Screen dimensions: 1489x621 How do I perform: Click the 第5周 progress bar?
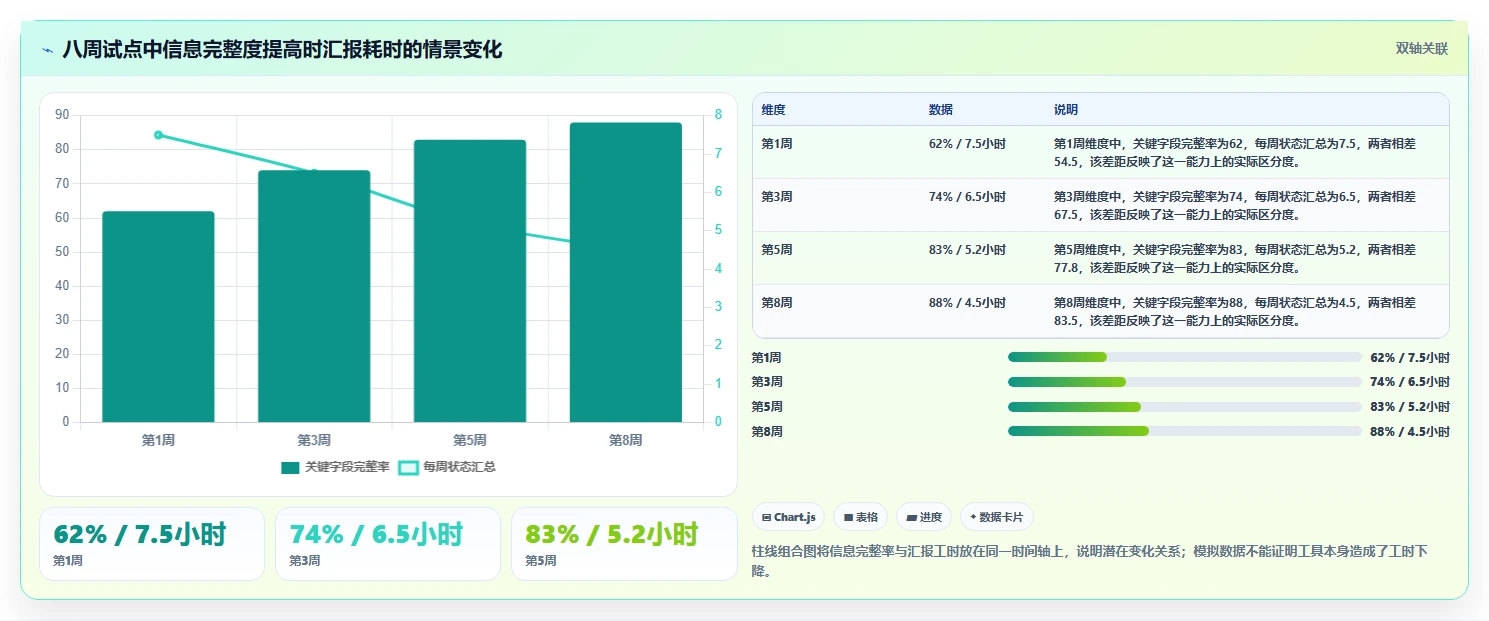[1185, 407]
